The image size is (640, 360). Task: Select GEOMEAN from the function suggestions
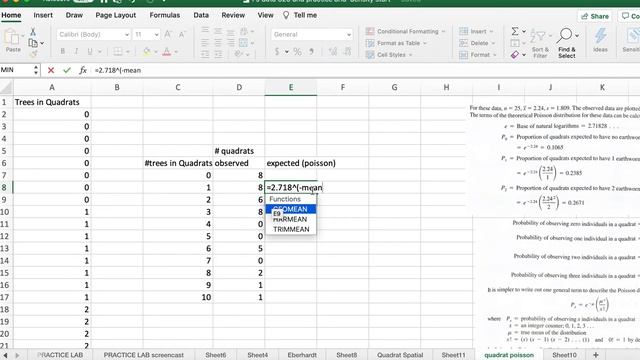[x=291, y=209]
